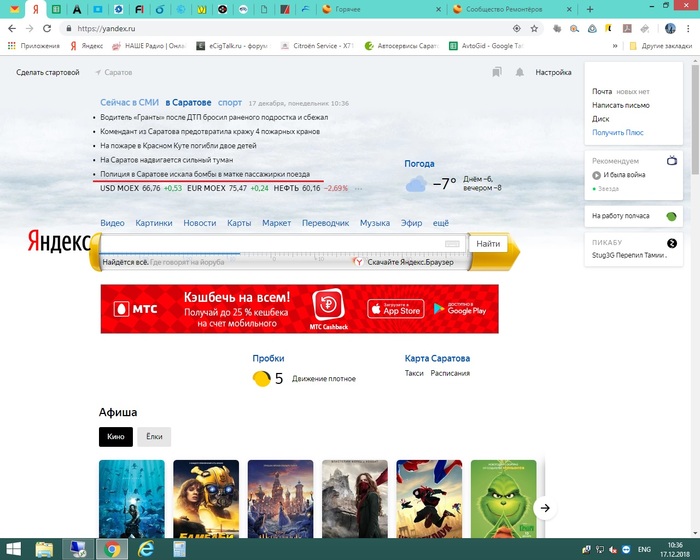This screenshot has height=560, width=700.
Task: Select the Ёлки category in Афиша
Action: [154, 437]
